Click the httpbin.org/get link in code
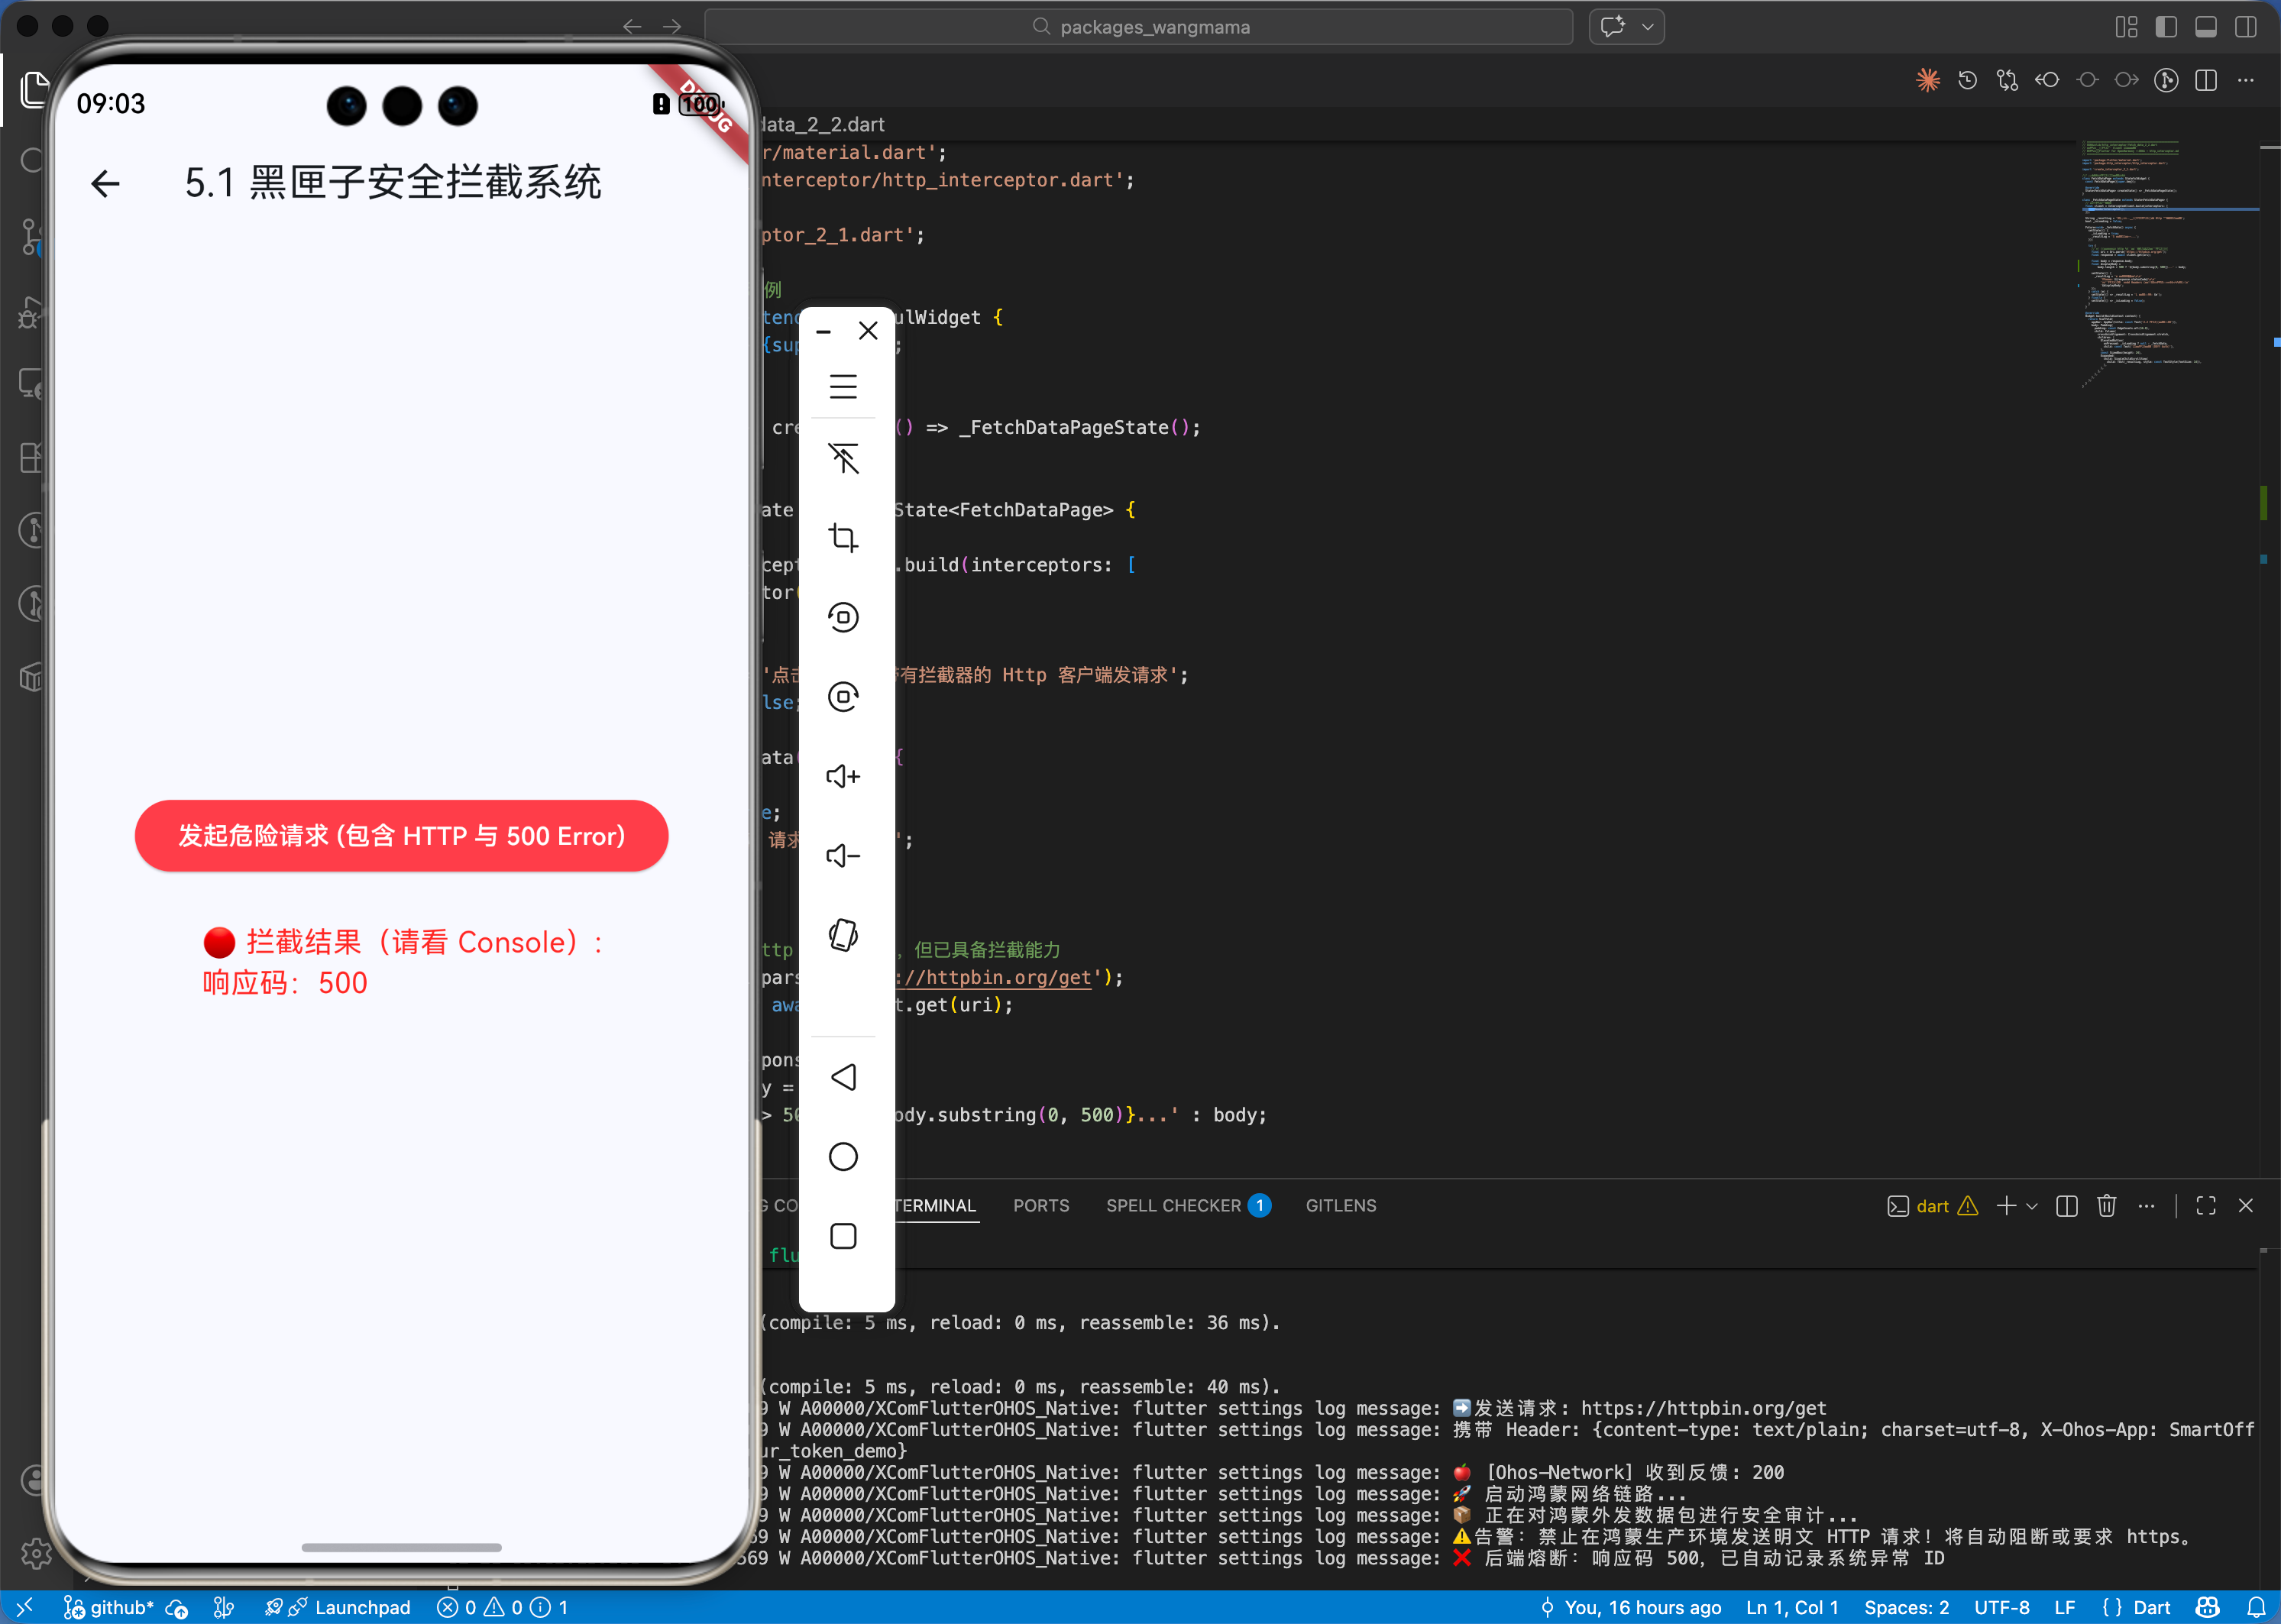The height and width of the screenshot is (1624, 2281). click(x=1000, y=977)
